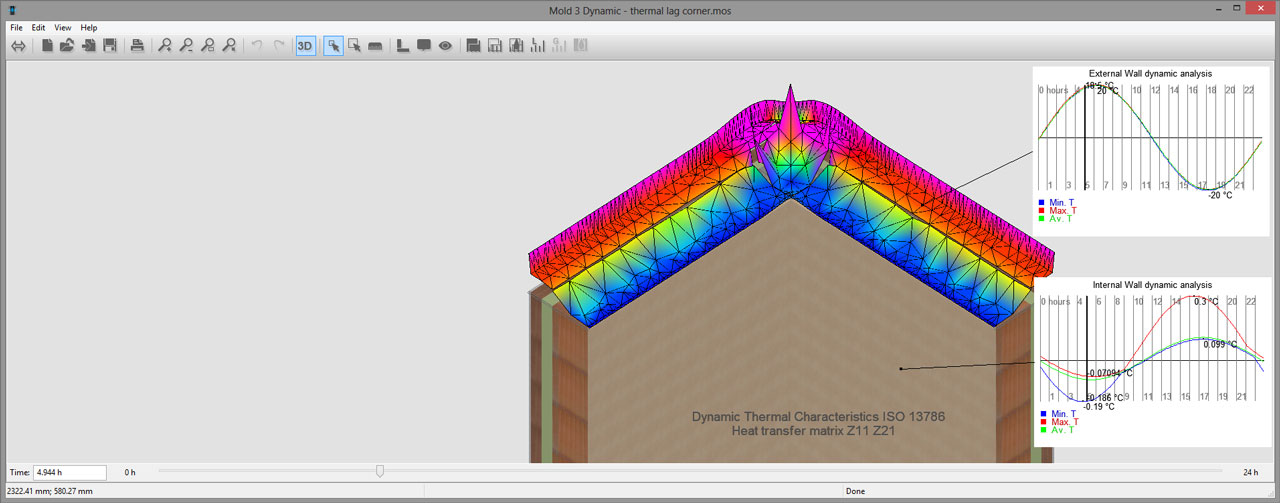Open the Help menu
Screen dimensions: 1280x503
[89, 28]
